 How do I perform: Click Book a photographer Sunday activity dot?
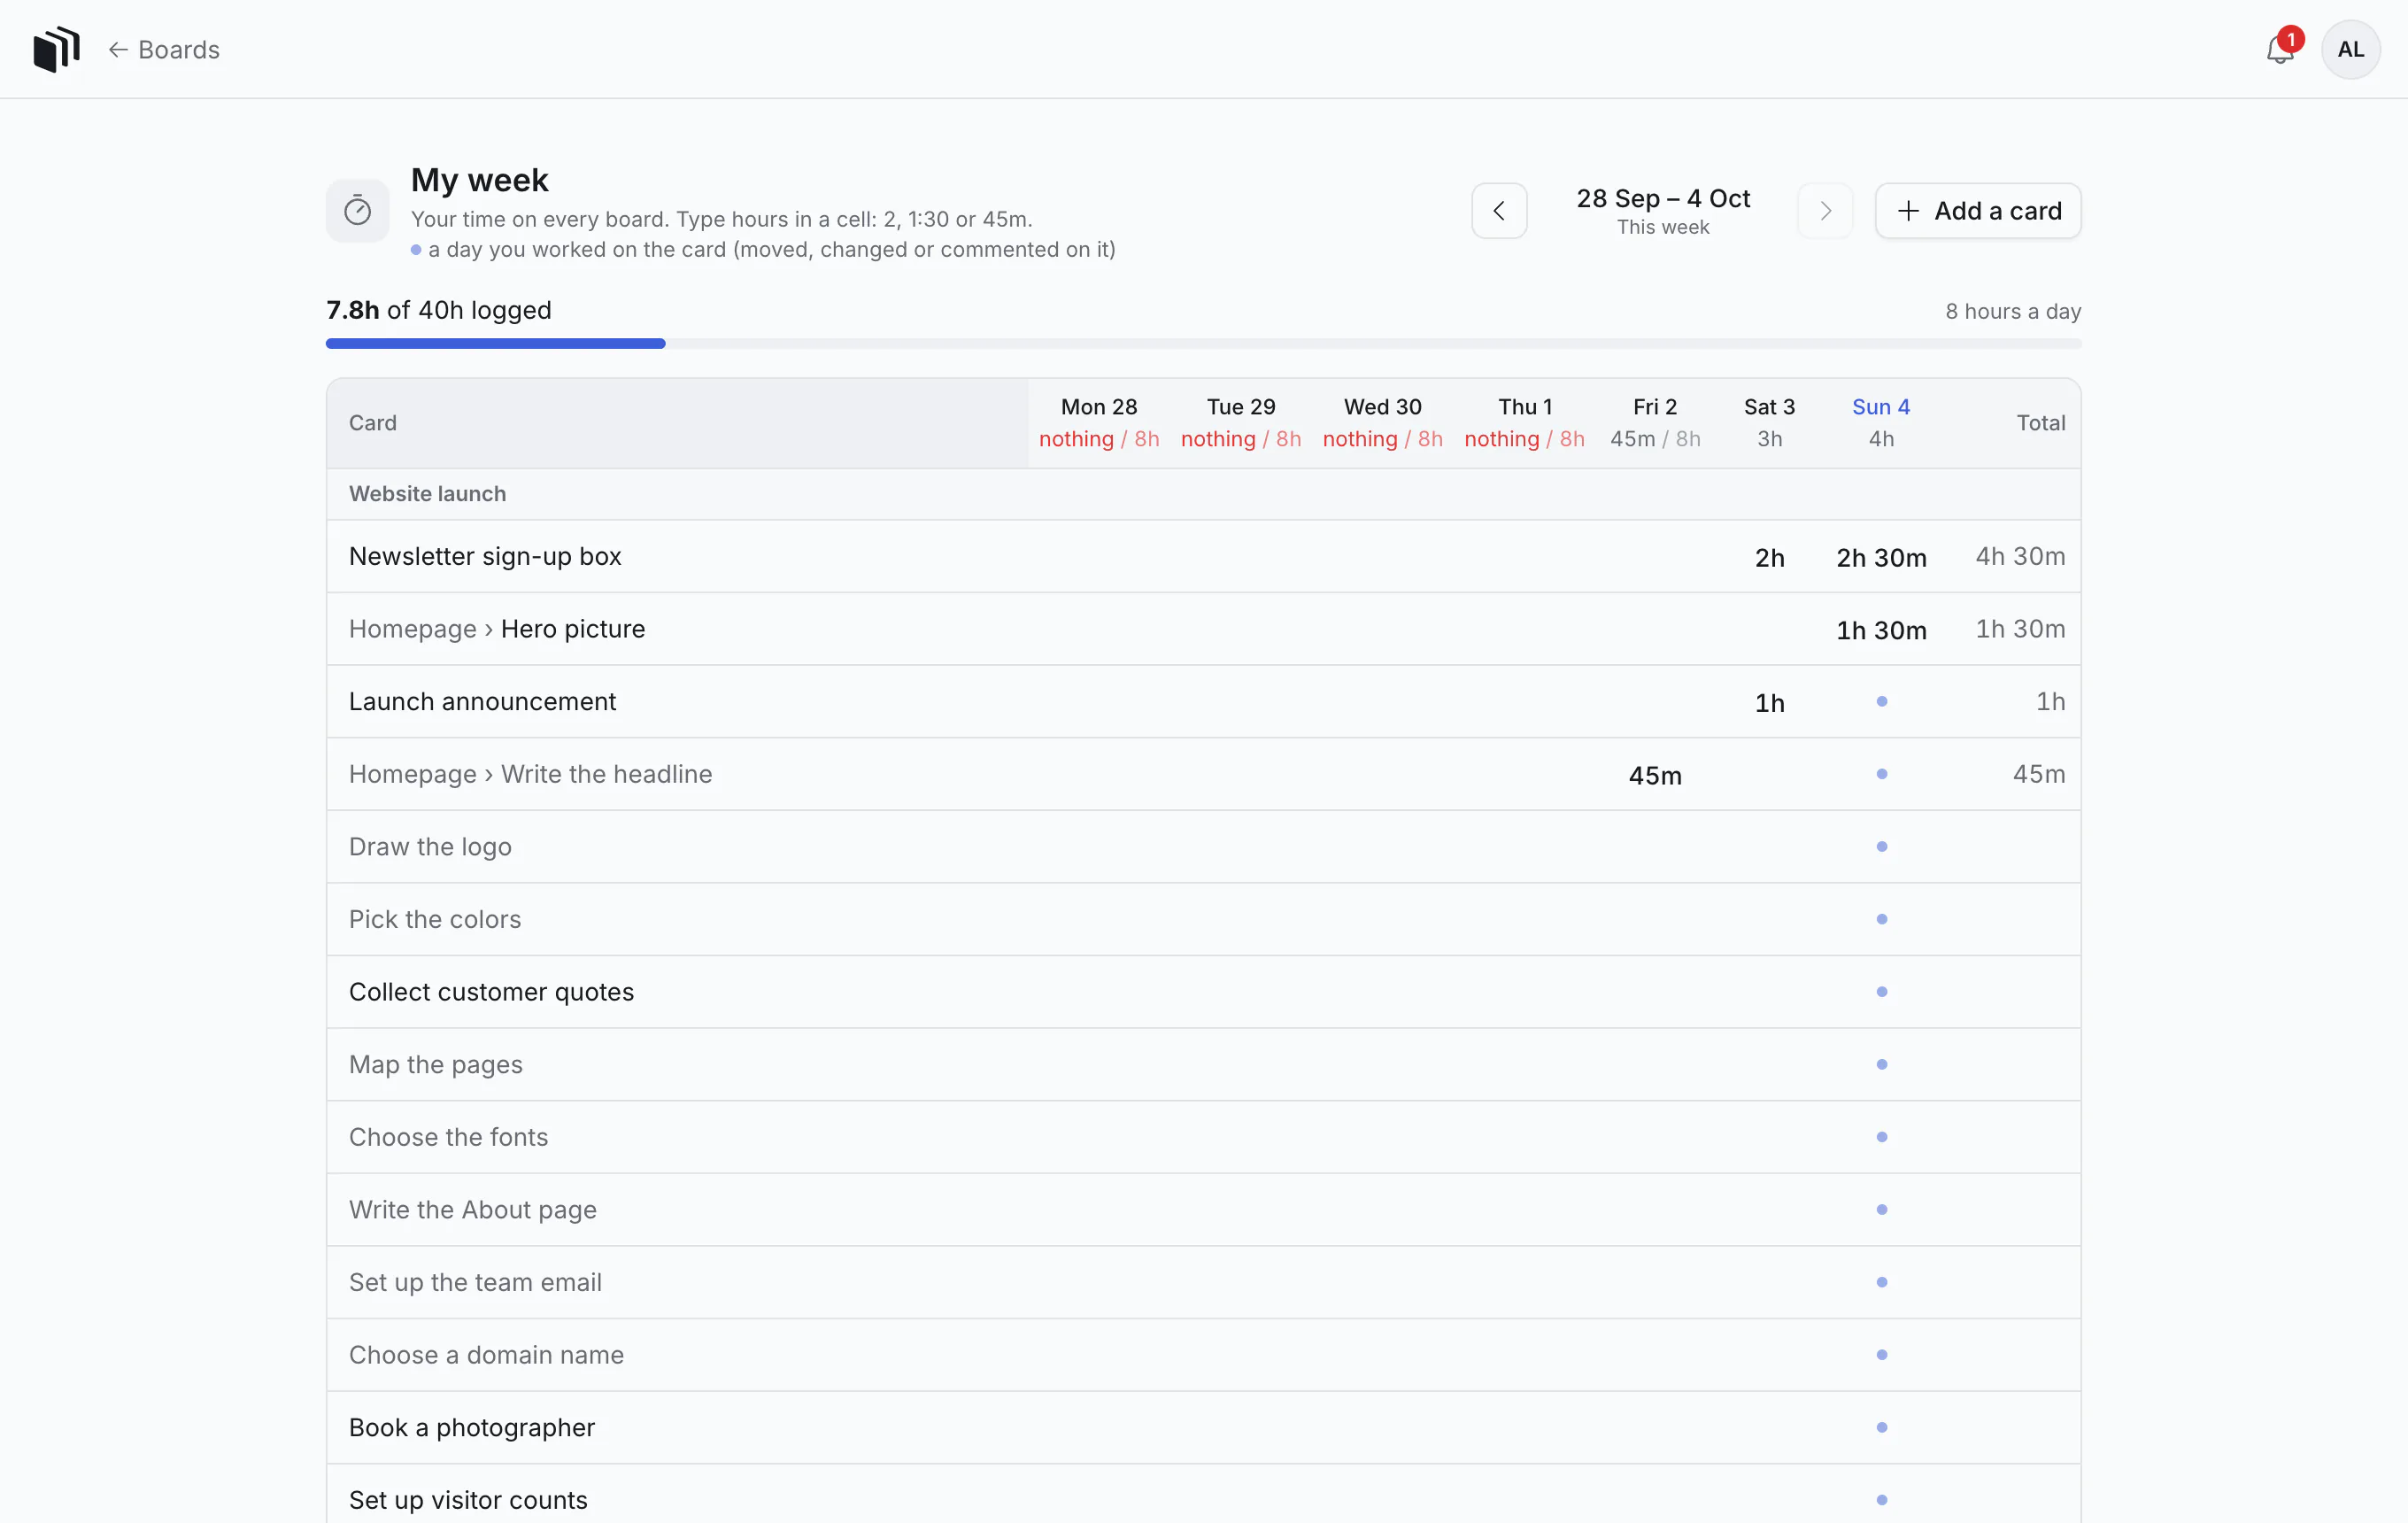[1880, 1428]
